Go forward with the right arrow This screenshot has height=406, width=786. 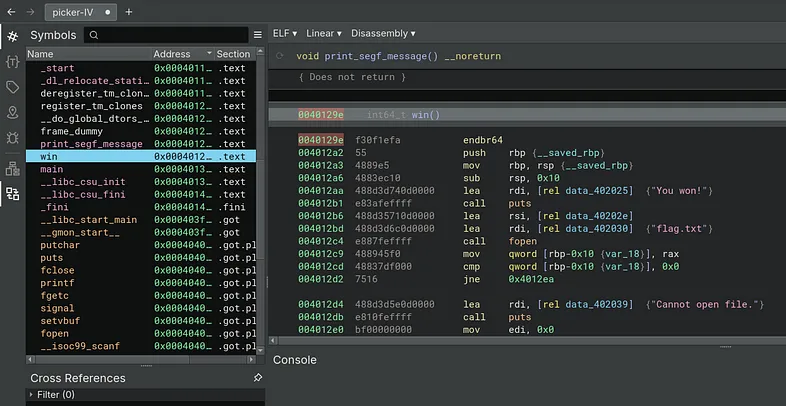pos(30,12)
